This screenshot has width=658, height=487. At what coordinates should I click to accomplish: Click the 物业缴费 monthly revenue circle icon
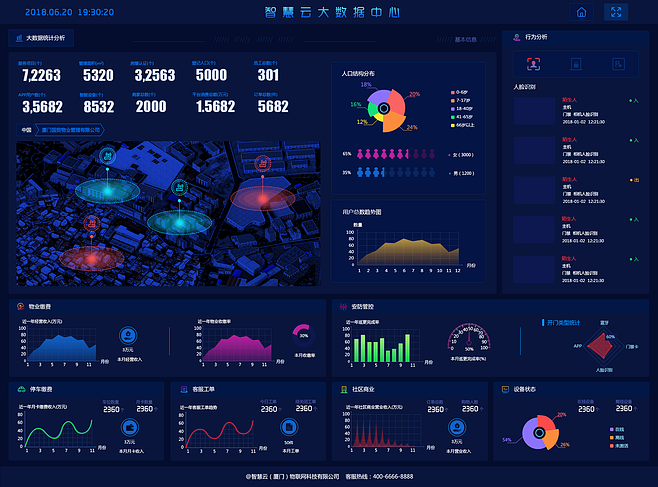[x=128, y=336]
